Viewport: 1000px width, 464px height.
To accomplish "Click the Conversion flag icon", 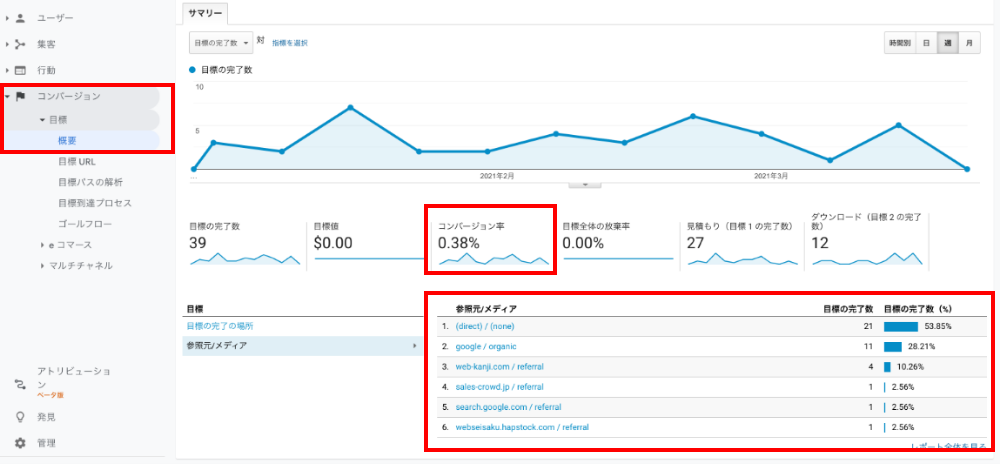I will [x=20, y=96].
